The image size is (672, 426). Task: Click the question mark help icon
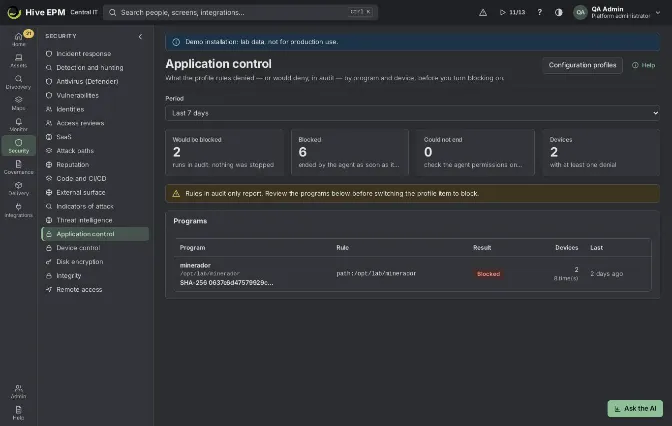[x=540, y=12]
